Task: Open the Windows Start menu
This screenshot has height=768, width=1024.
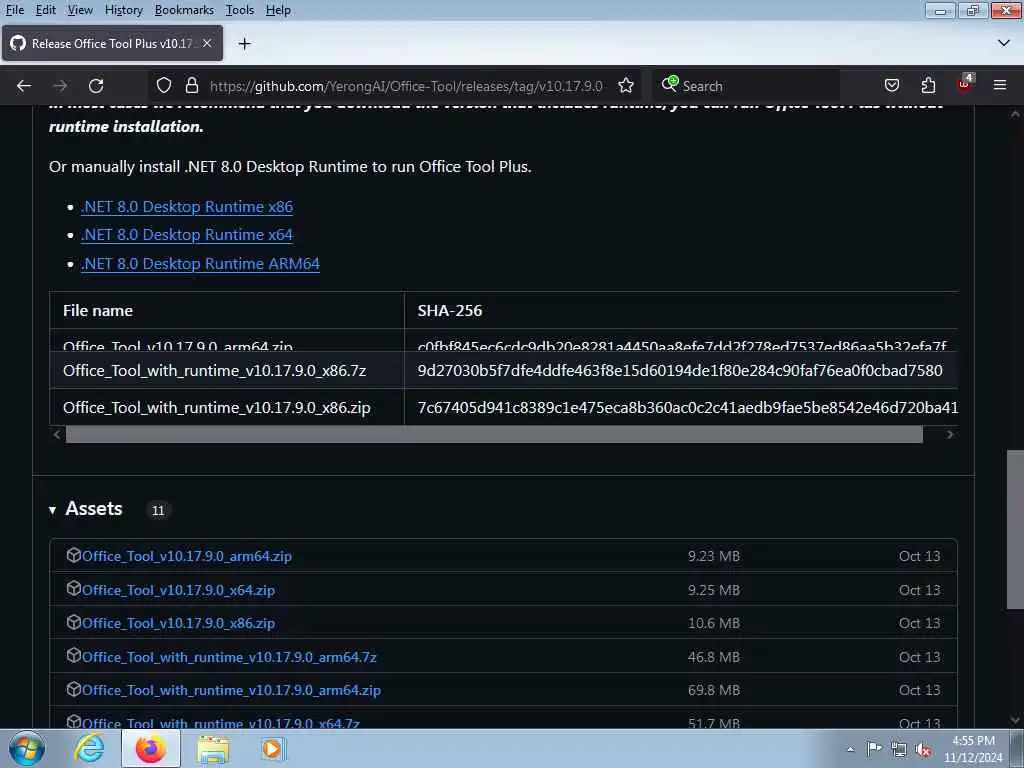Action: [x=27, y=748]
